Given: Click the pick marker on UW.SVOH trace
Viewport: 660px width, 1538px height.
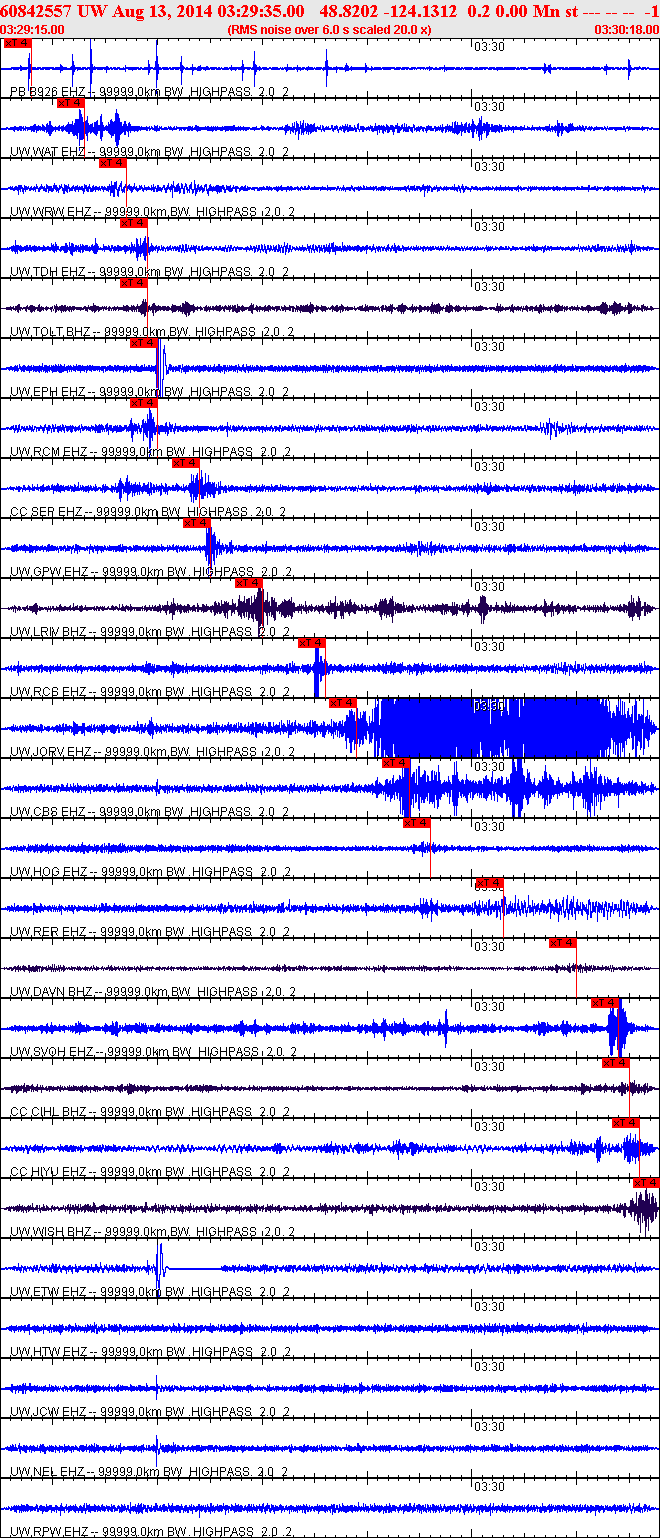Looking at the screenshot, I should pyautogui.click(x=606, y=1002).
